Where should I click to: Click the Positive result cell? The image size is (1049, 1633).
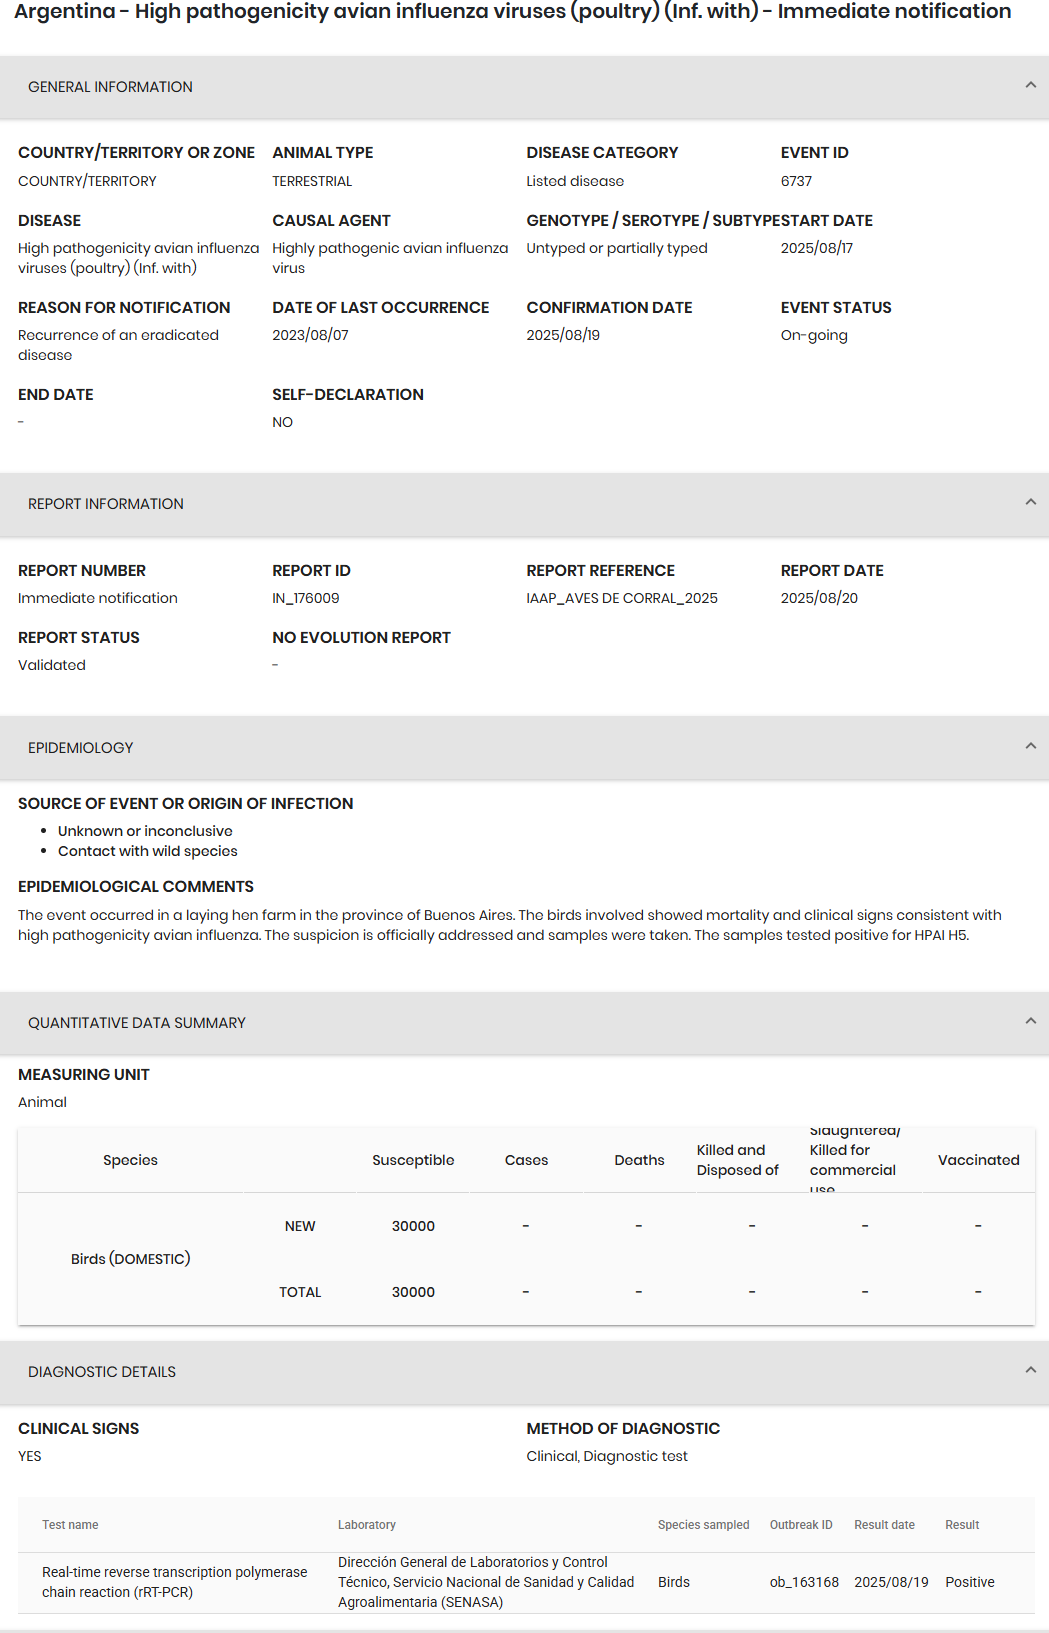click(969, 1582)
